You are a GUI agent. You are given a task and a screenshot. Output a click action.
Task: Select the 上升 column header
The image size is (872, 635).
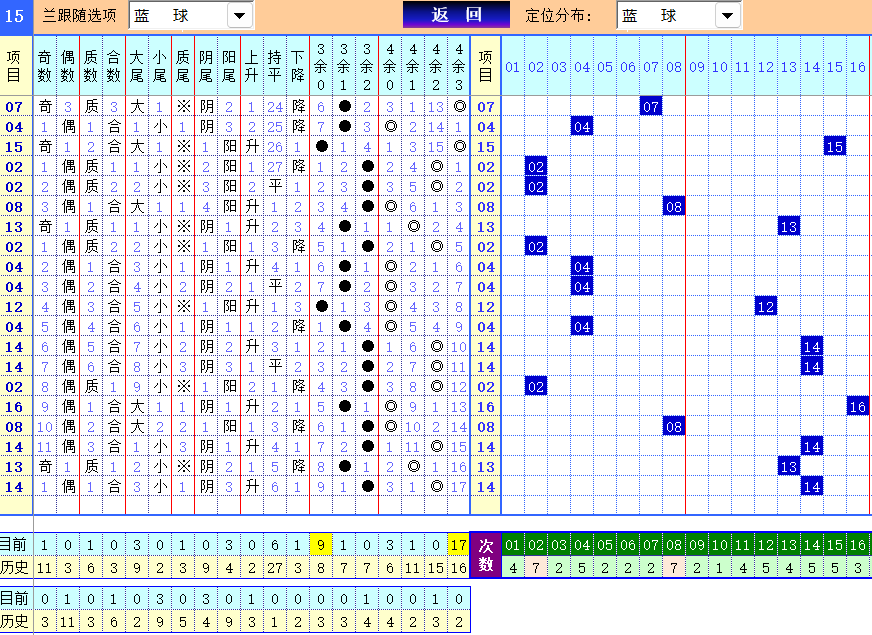[251, 66]
